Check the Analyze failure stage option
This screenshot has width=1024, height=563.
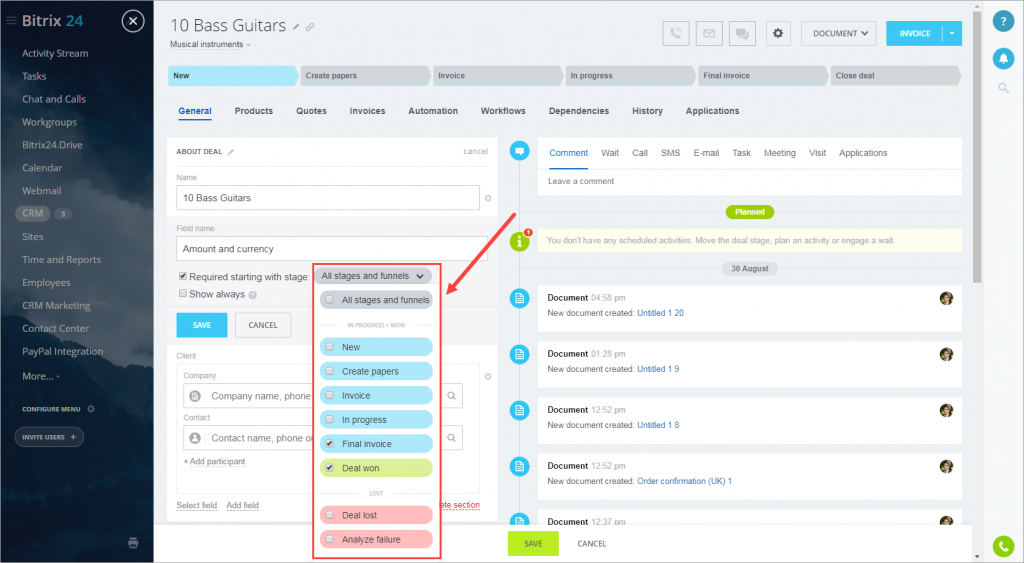tap(330, 539)
